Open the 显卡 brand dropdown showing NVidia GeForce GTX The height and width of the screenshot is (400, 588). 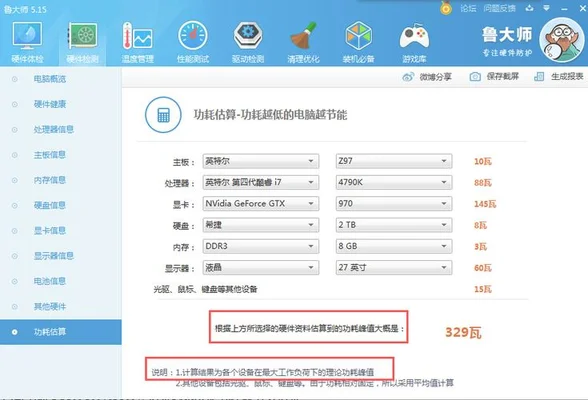261,204
